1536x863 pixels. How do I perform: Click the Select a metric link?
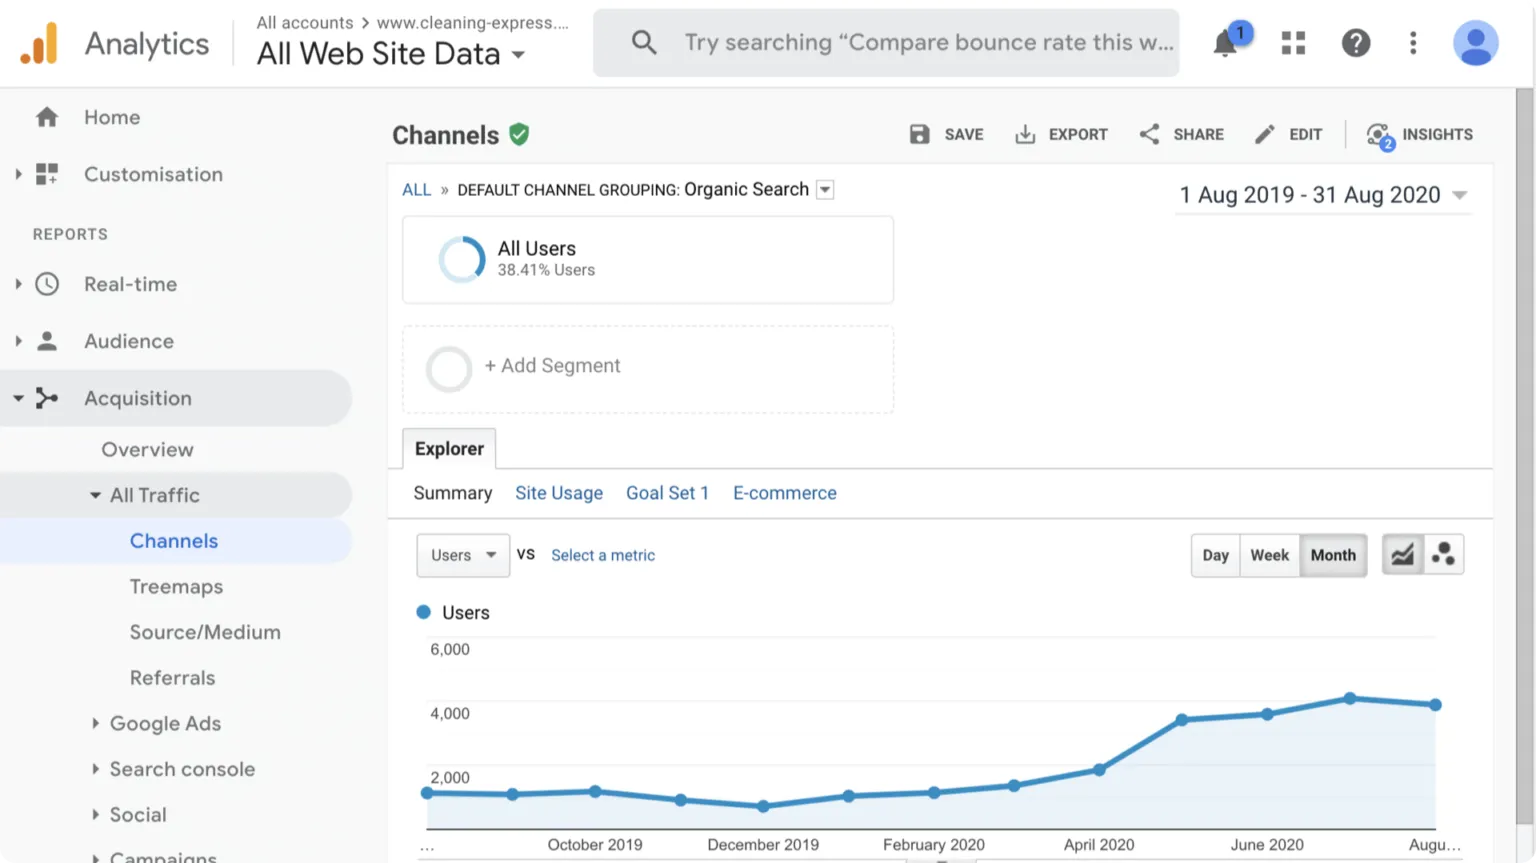(x=603, y=555)
